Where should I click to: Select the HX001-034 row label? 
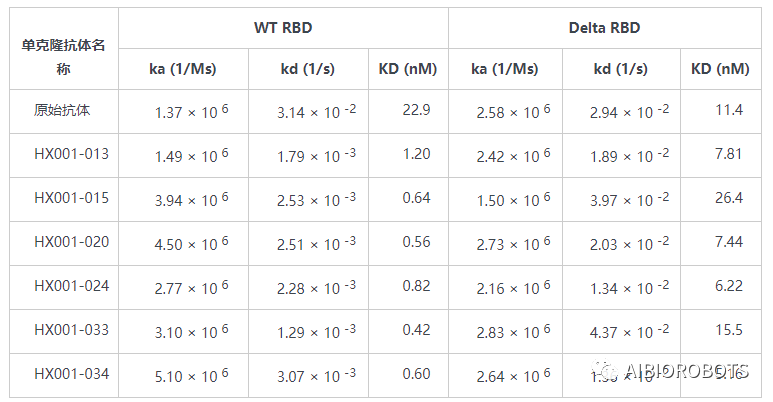(71, 374)
